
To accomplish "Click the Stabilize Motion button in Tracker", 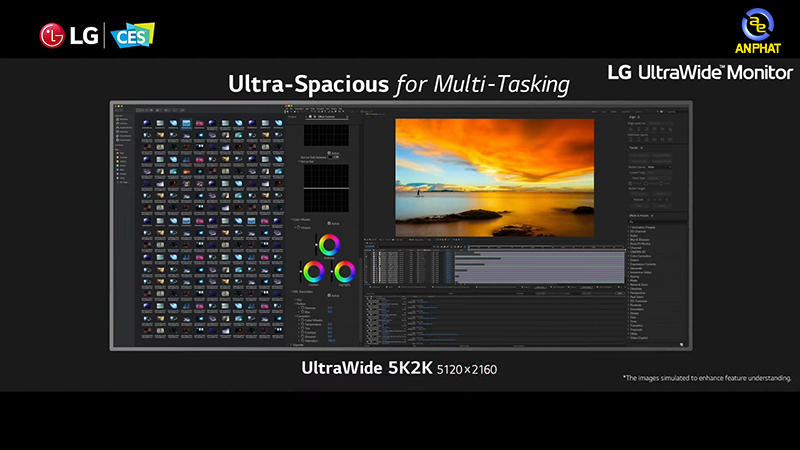I will 661,161.
